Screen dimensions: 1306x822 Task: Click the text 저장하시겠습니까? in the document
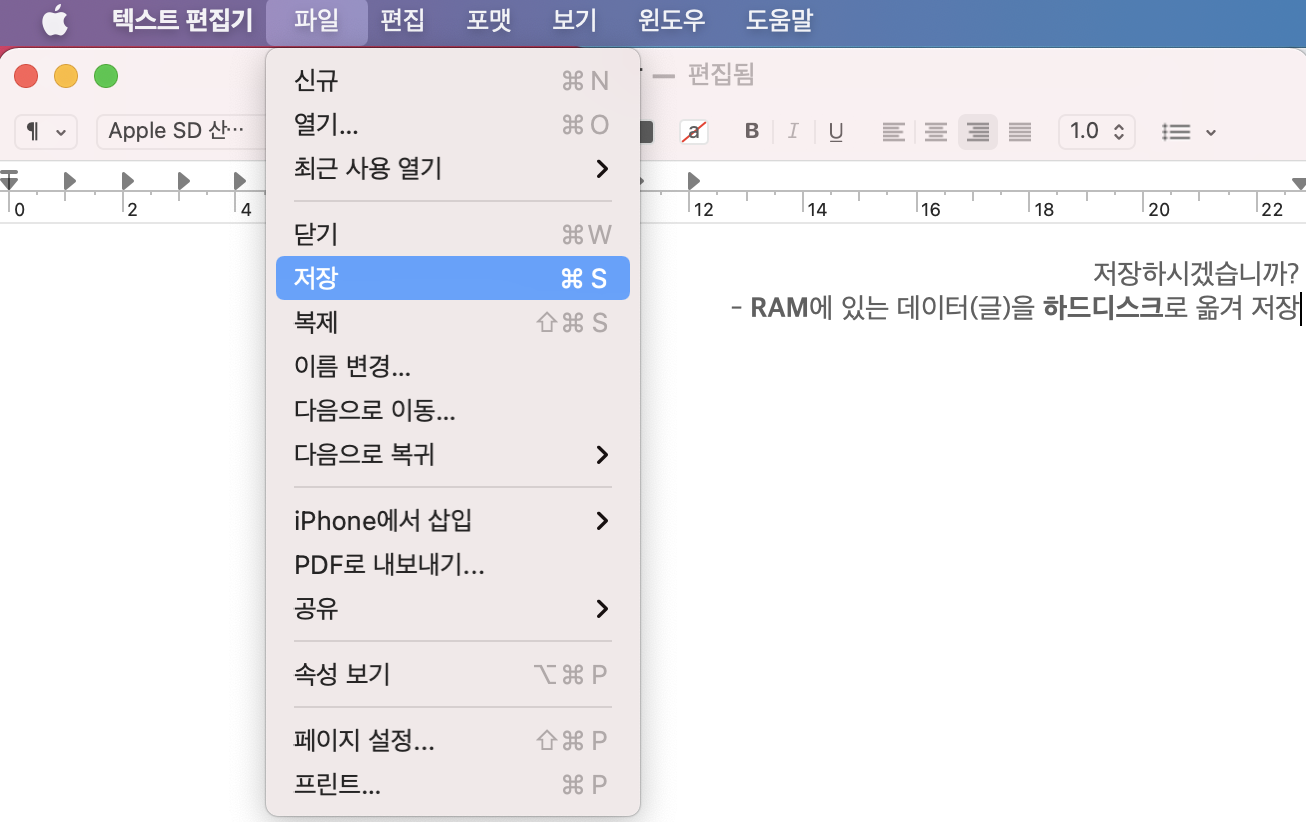tap(1196, 272)
